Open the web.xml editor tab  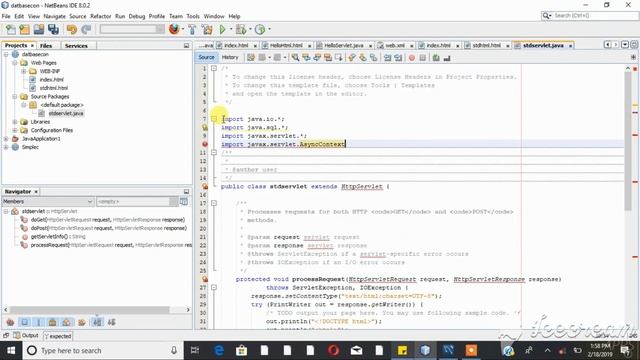tap(395, 45)
